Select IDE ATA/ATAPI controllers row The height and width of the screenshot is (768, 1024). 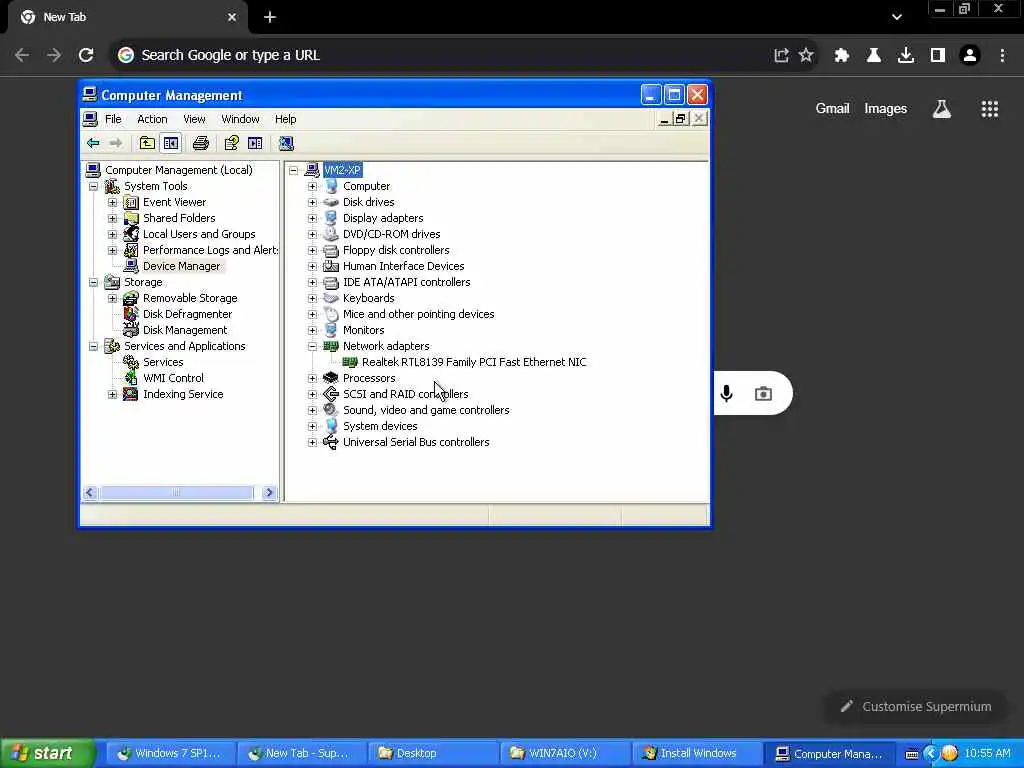point(406,282)
